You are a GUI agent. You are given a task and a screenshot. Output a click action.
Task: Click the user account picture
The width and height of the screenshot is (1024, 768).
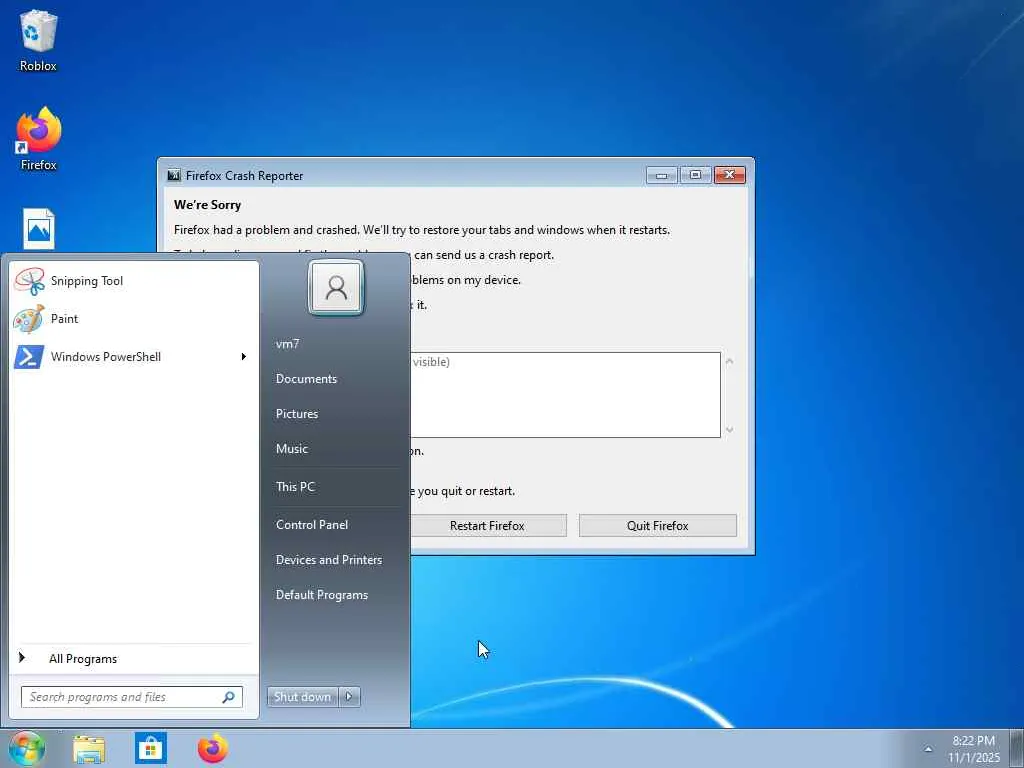coord(336,287)
